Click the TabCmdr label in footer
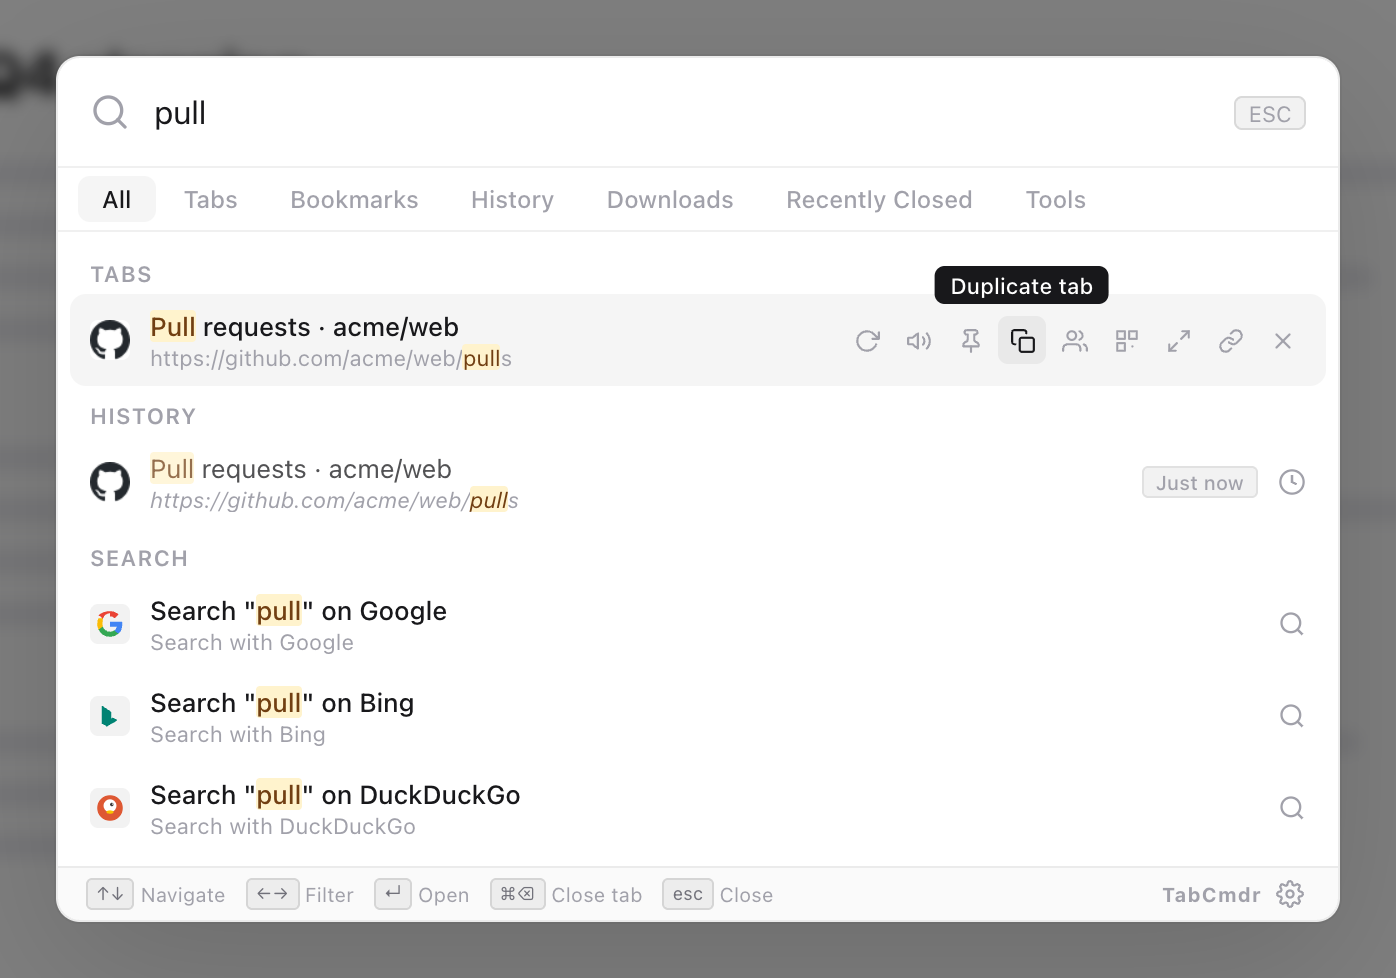 click(1211, 895)
